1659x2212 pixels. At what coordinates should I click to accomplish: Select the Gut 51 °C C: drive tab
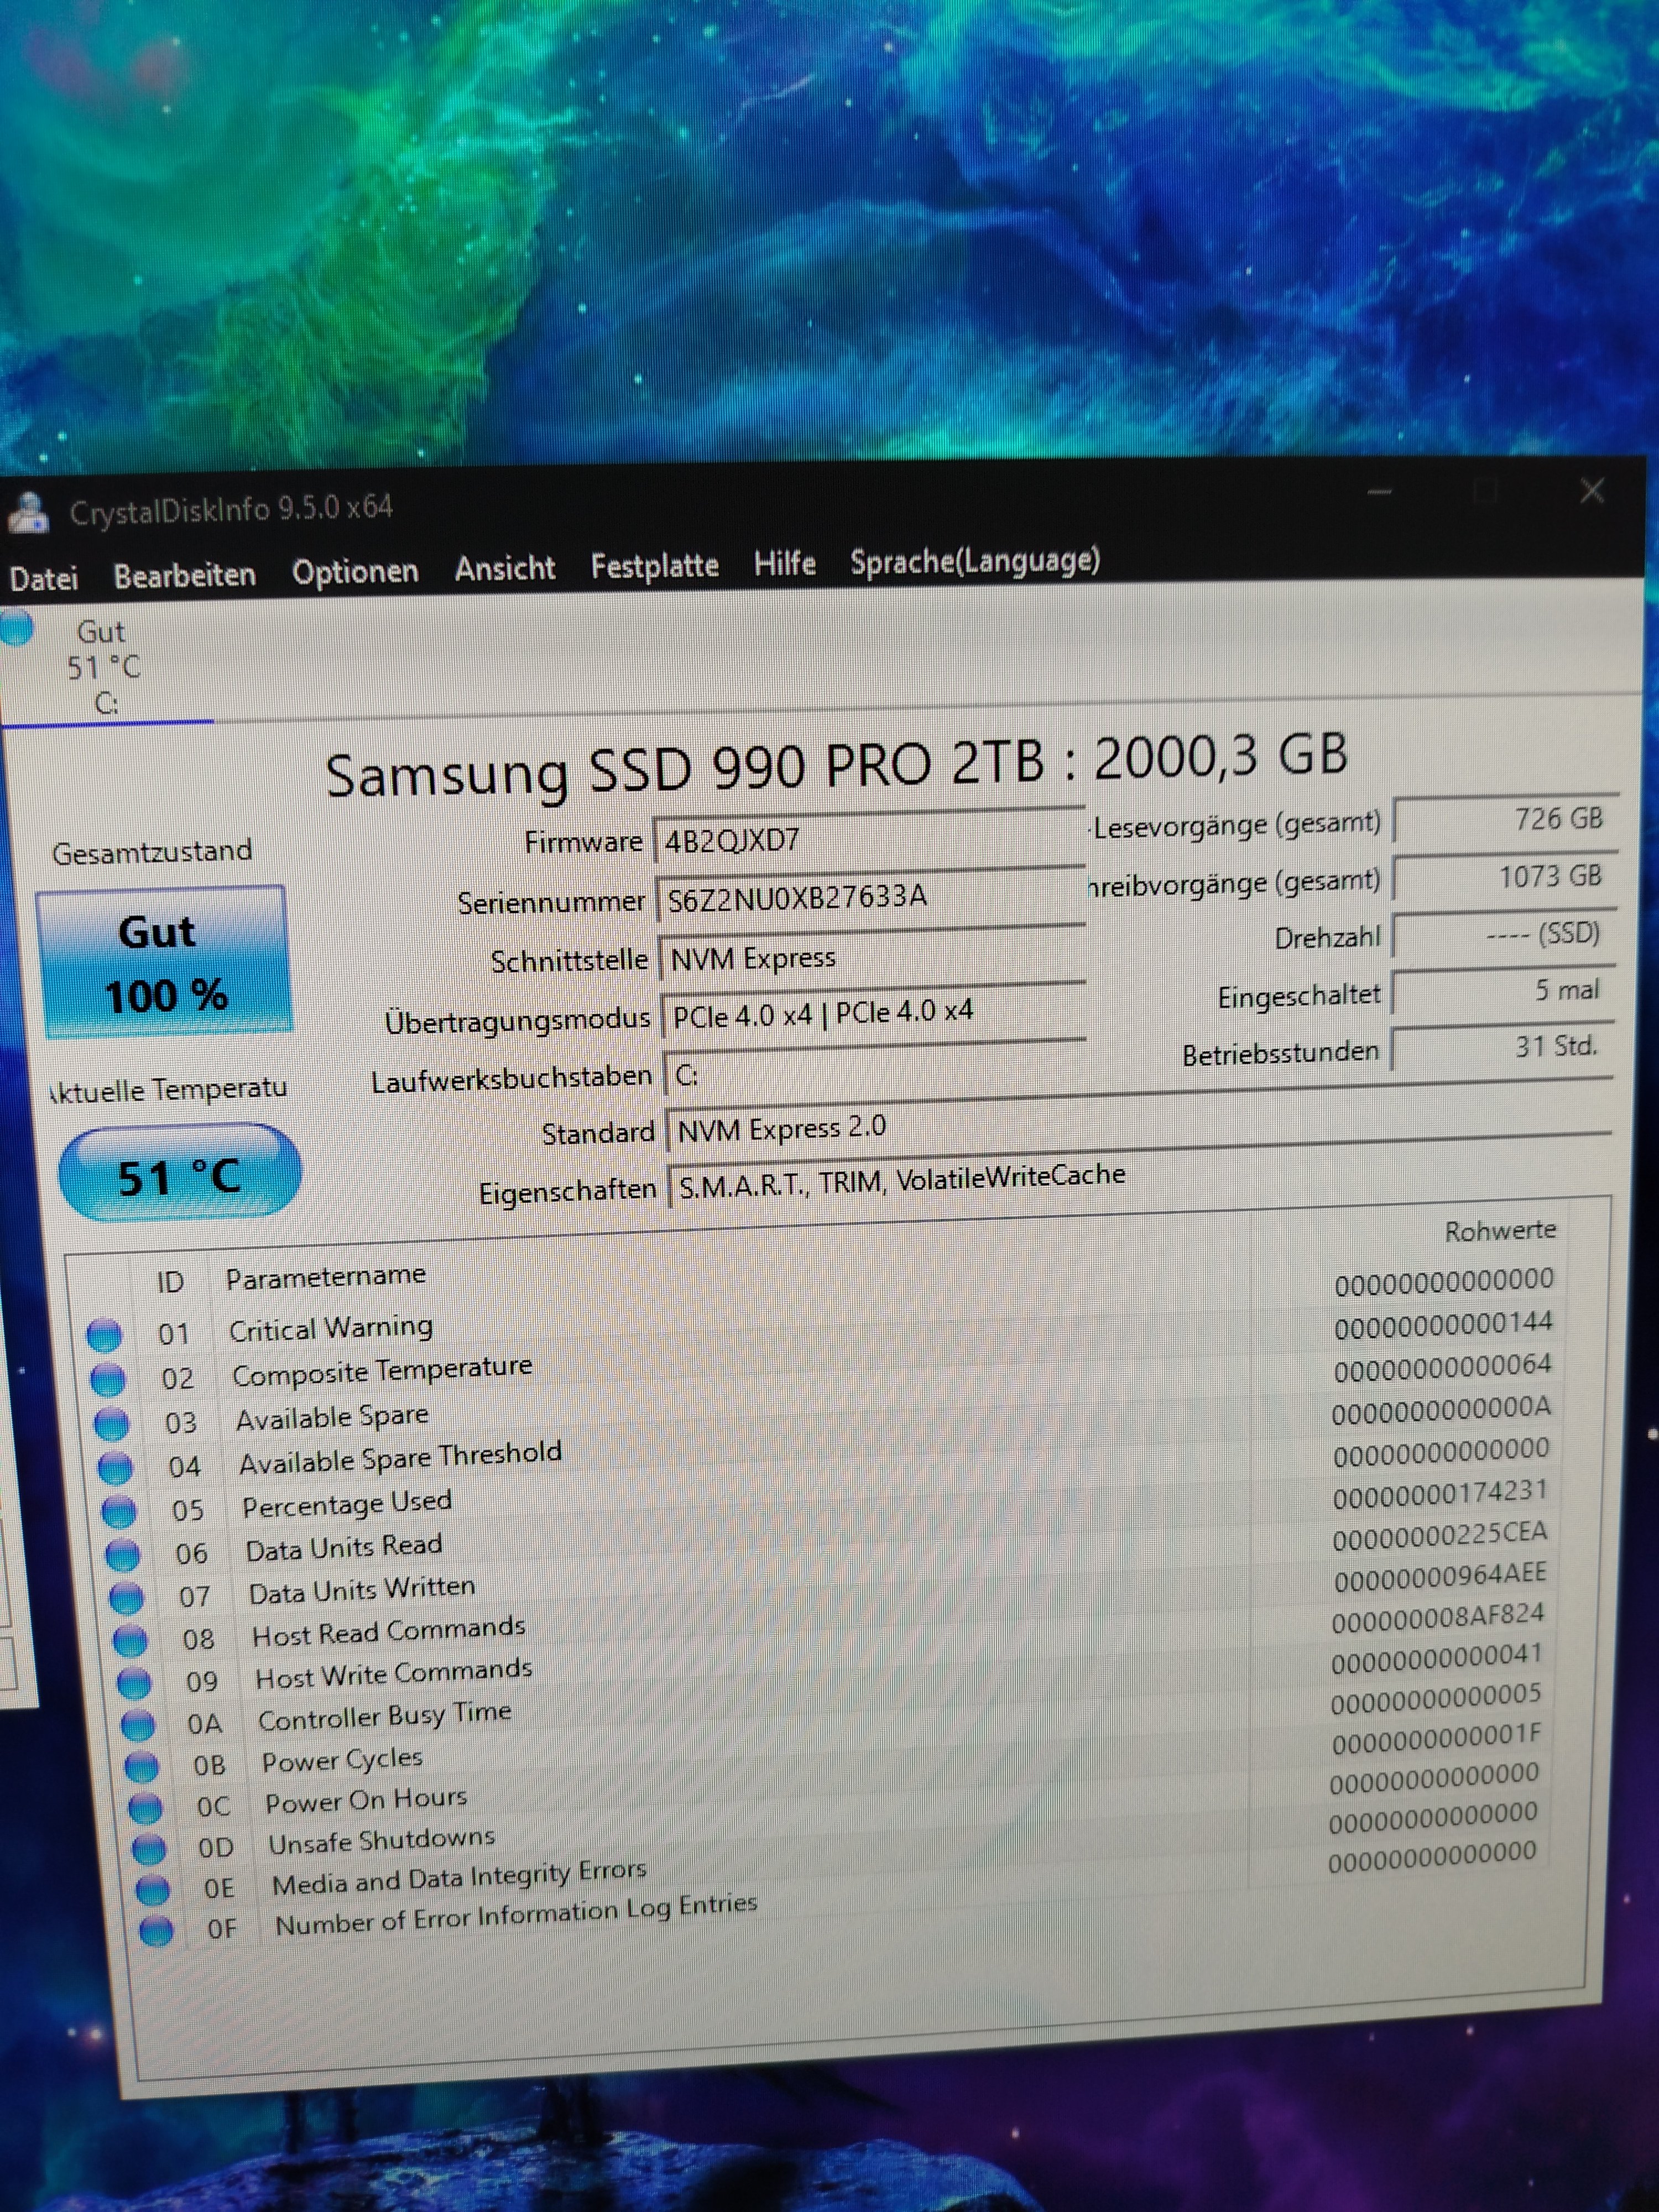coord(103,667)
